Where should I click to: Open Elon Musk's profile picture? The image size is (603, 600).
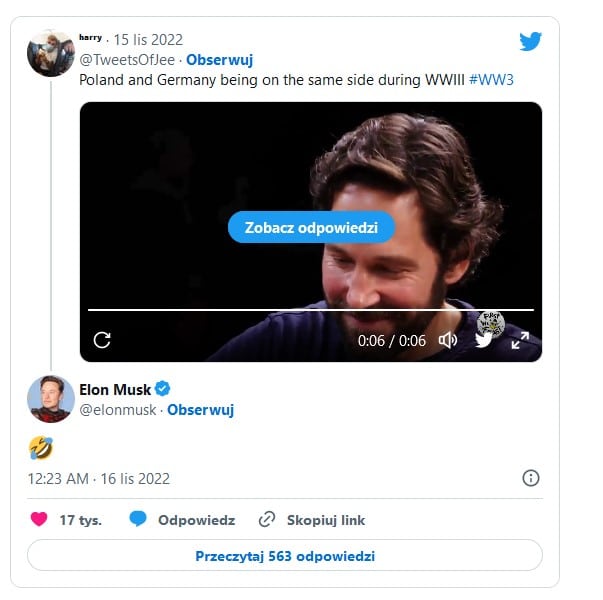(51, 399)
